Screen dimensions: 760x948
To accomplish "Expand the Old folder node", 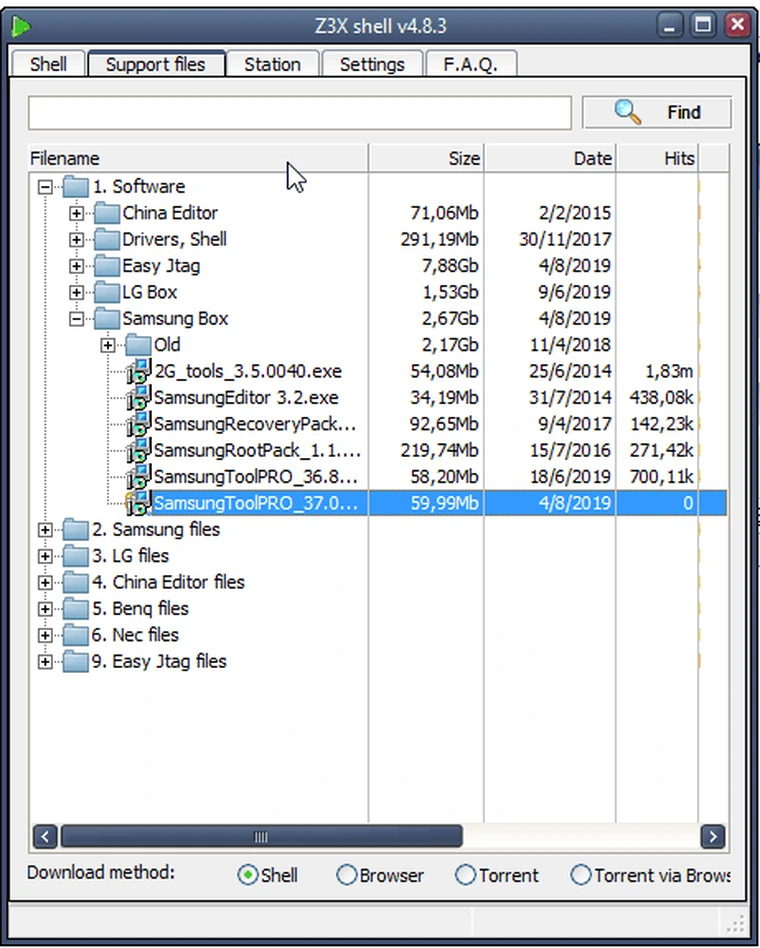I will (108, 345).
